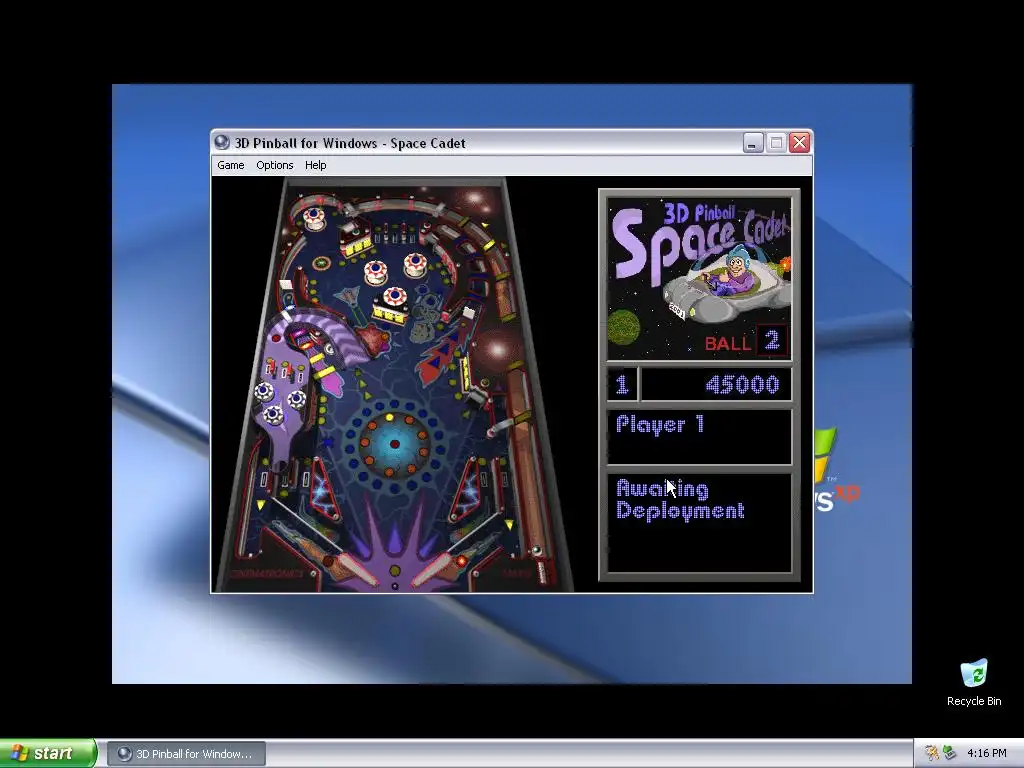Click the Awaiting Deployment message
Image resolution: width=1024 pixels, height=768 pixels.
(680, 500)
